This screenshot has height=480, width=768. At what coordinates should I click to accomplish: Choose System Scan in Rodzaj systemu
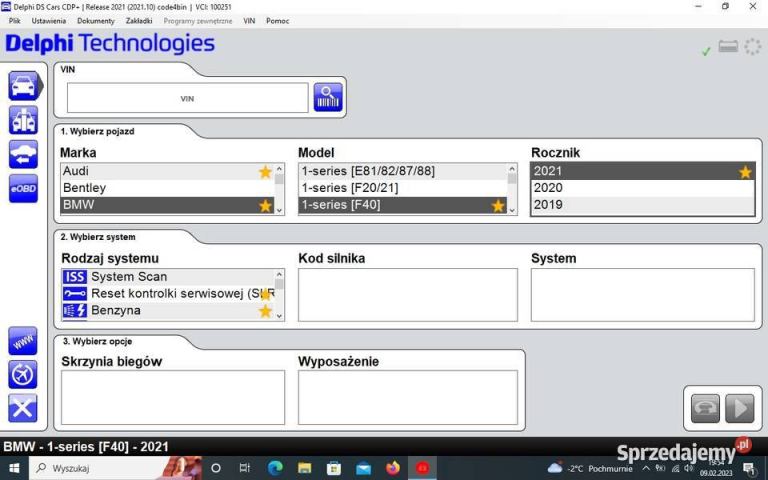(x=129, y=277)
